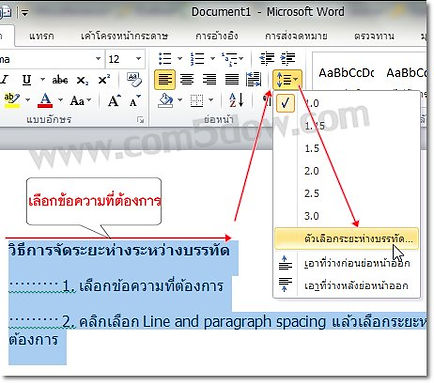Screen dimensions: 434x383
Task: Select line spacing 2.5
Action: pos(347,193)
